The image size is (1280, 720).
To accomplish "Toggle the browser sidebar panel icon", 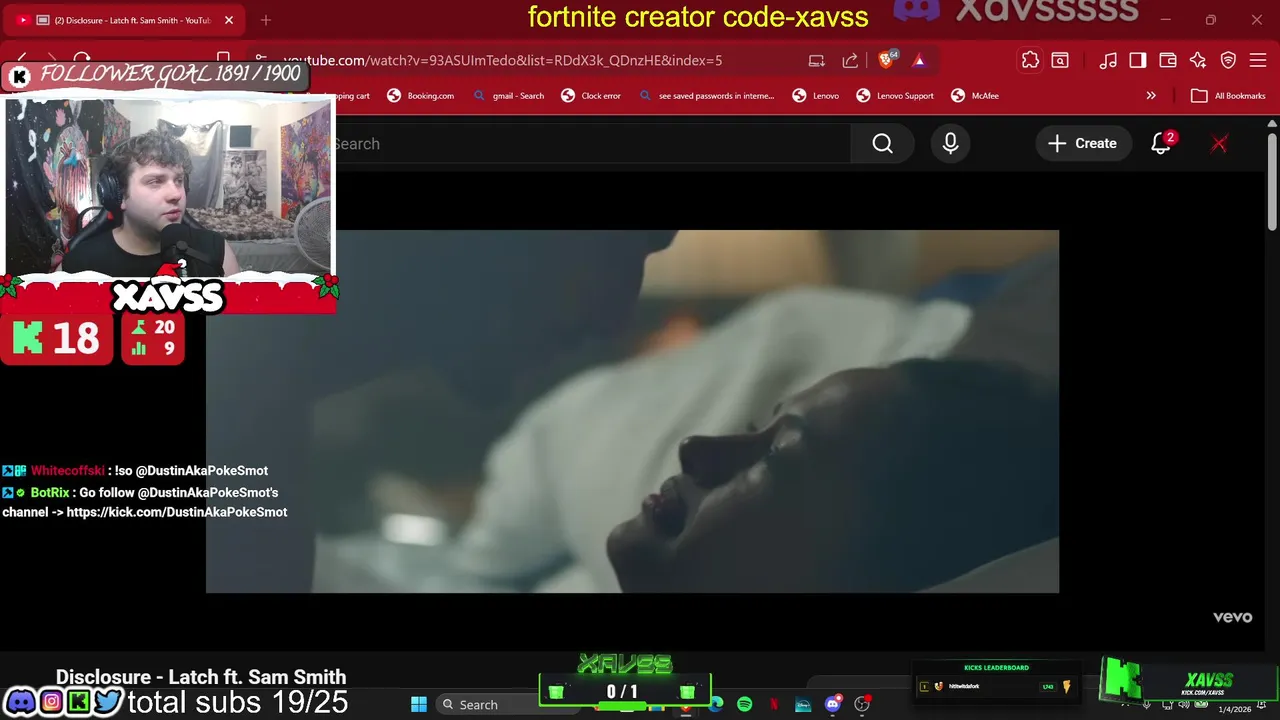I will 1138,60.
